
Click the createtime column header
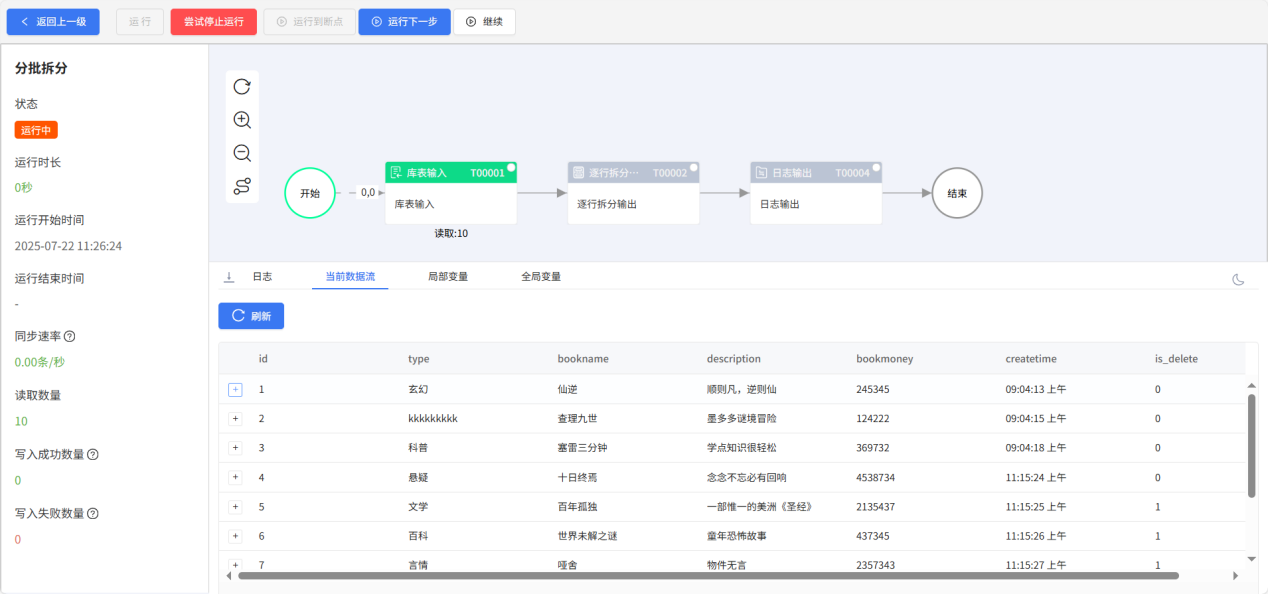(1031, 359)
